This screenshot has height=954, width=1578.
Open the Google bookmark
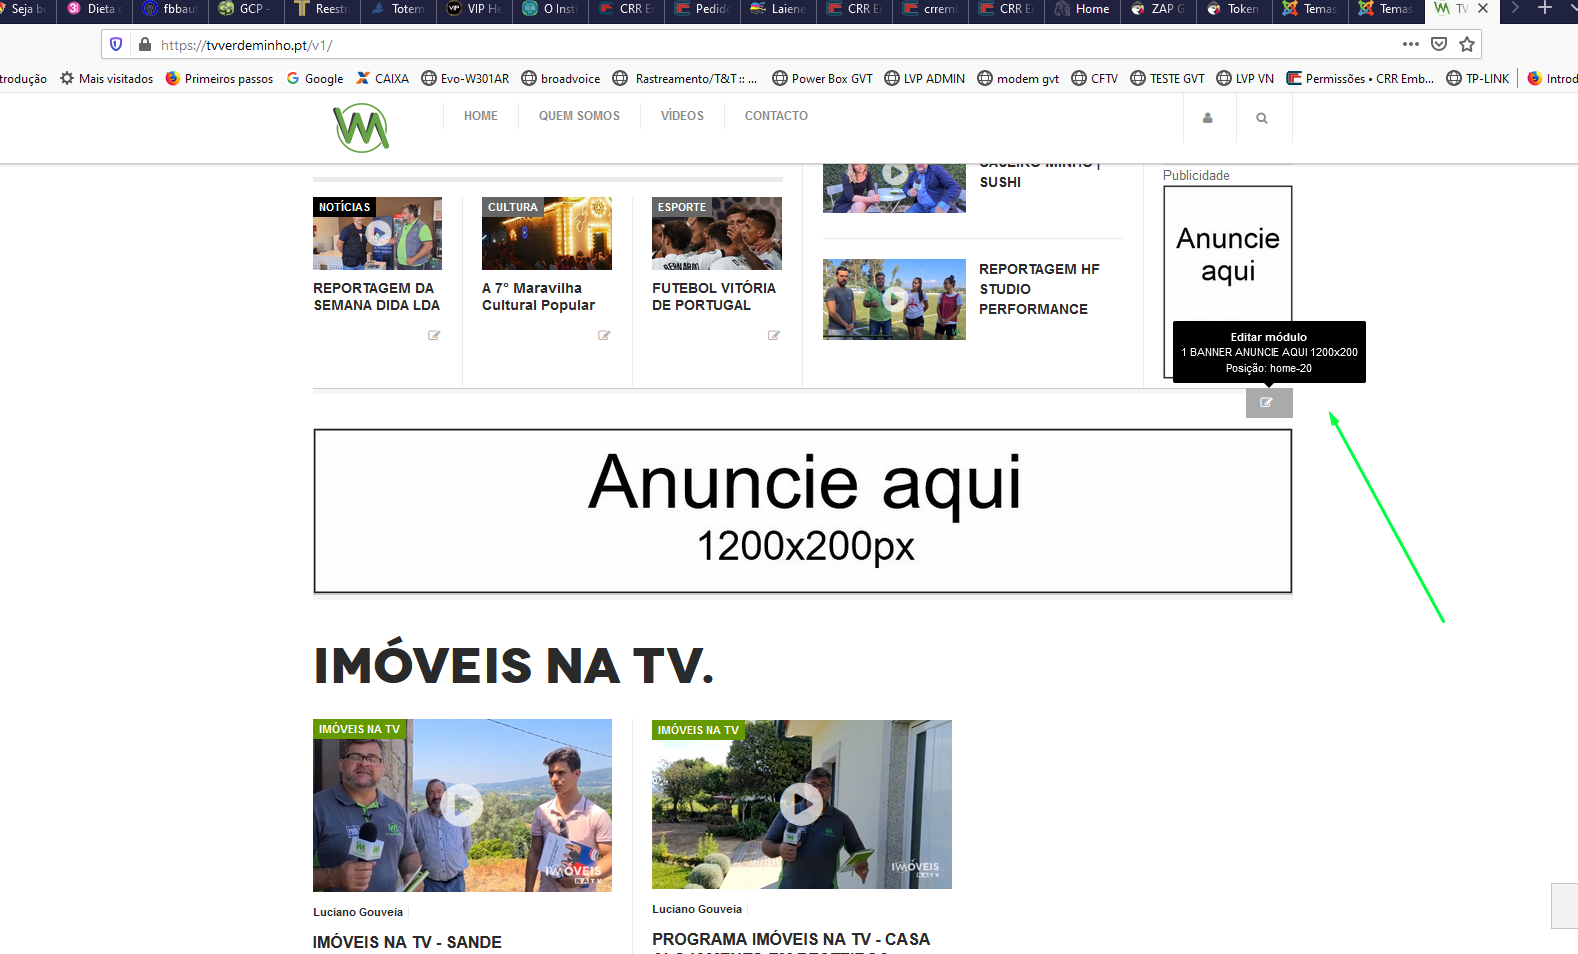314,79
